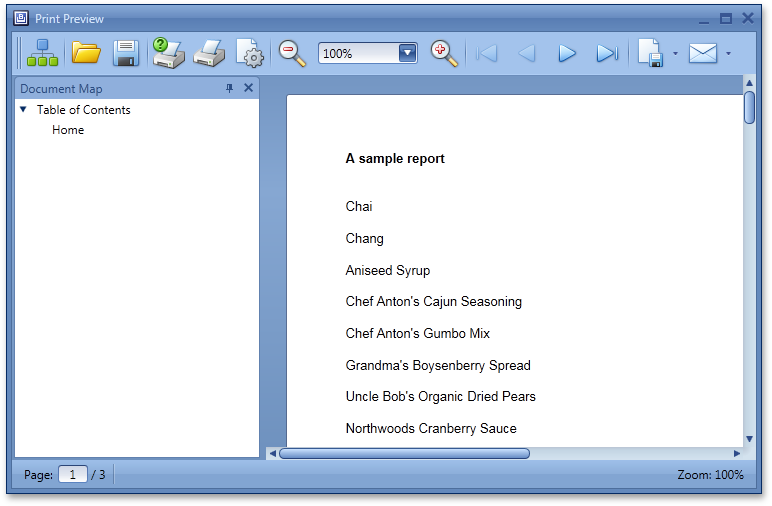Click 'Northwoods Cranberry Sauce' text

point(431,429)
